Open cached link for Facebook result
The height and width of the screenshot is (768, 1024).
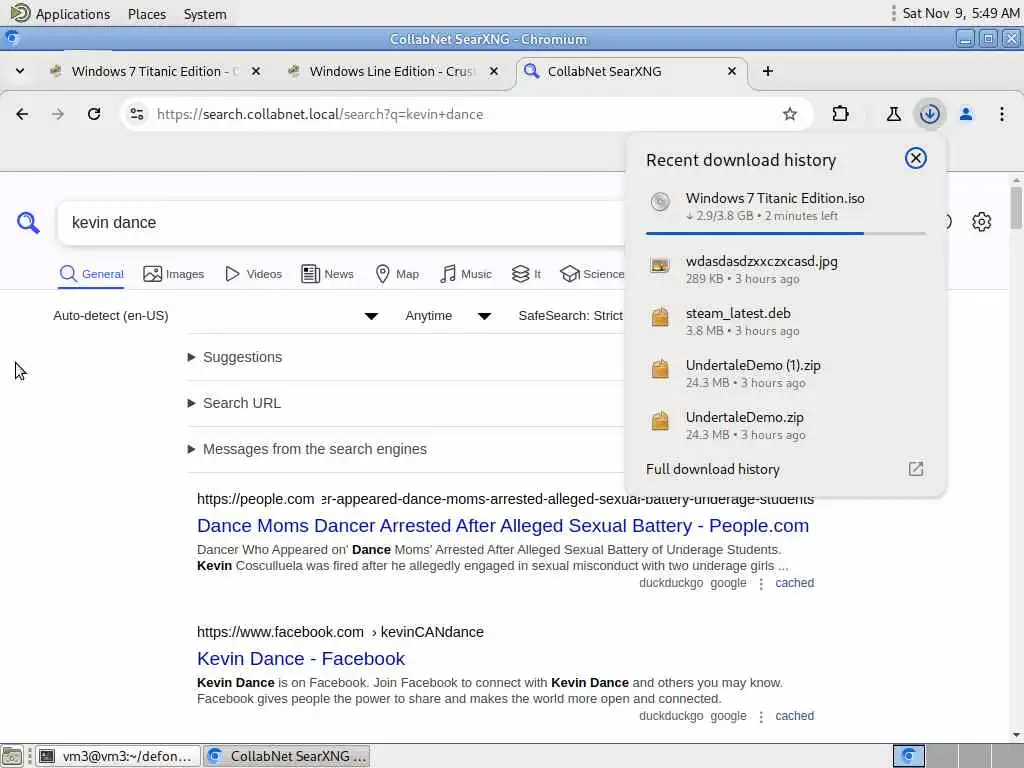coord(794,716)
